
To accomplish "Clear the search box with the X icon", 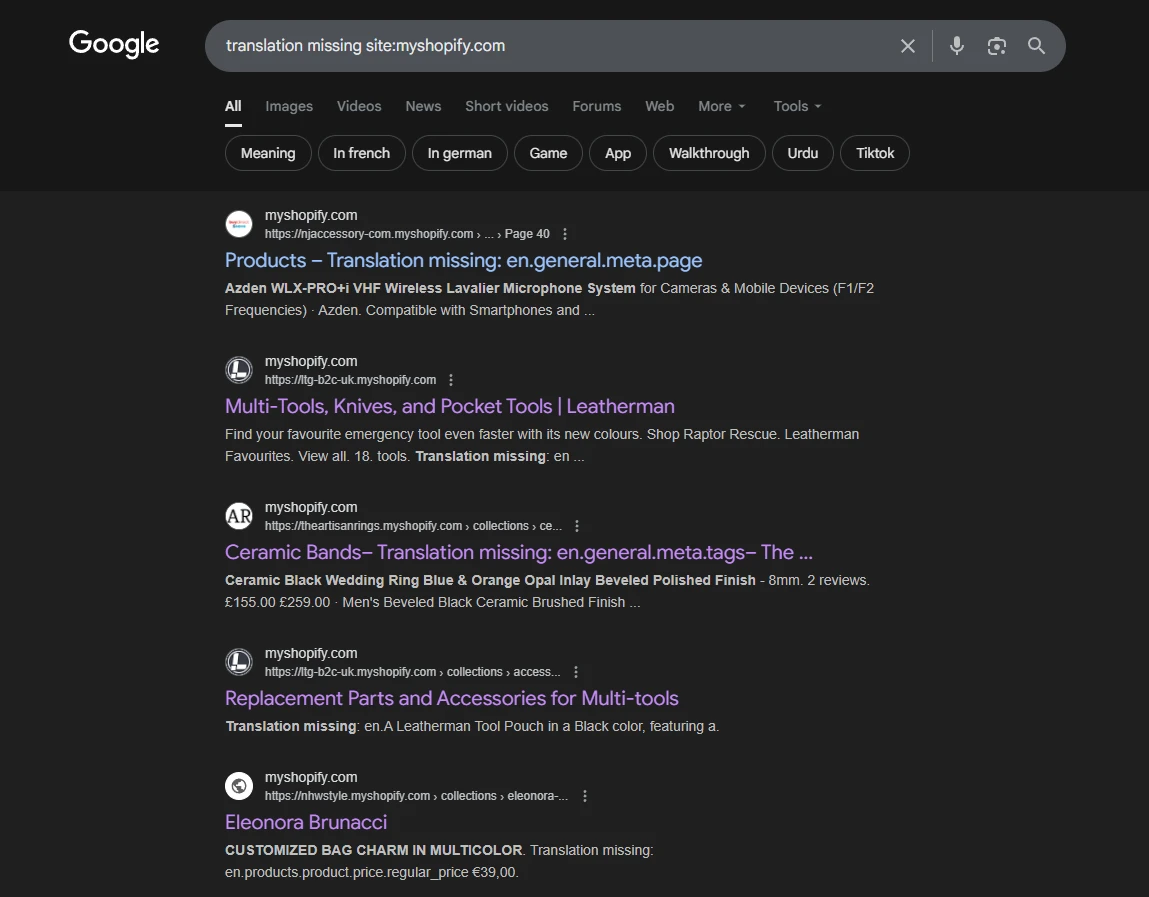I will pyautogui.click(x=907, y=46).
